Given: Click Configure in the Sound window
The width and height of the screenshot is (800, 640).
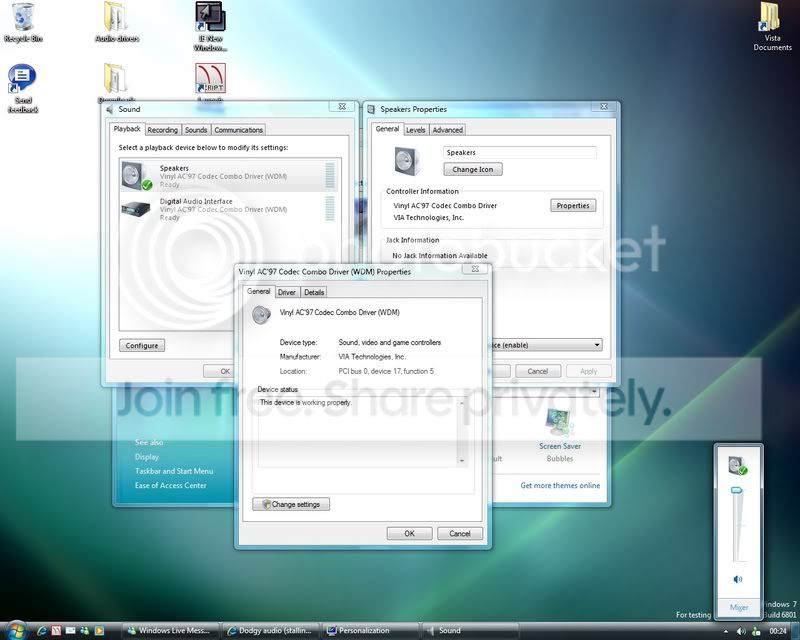Looking at the screenshot, I should 142,346.
